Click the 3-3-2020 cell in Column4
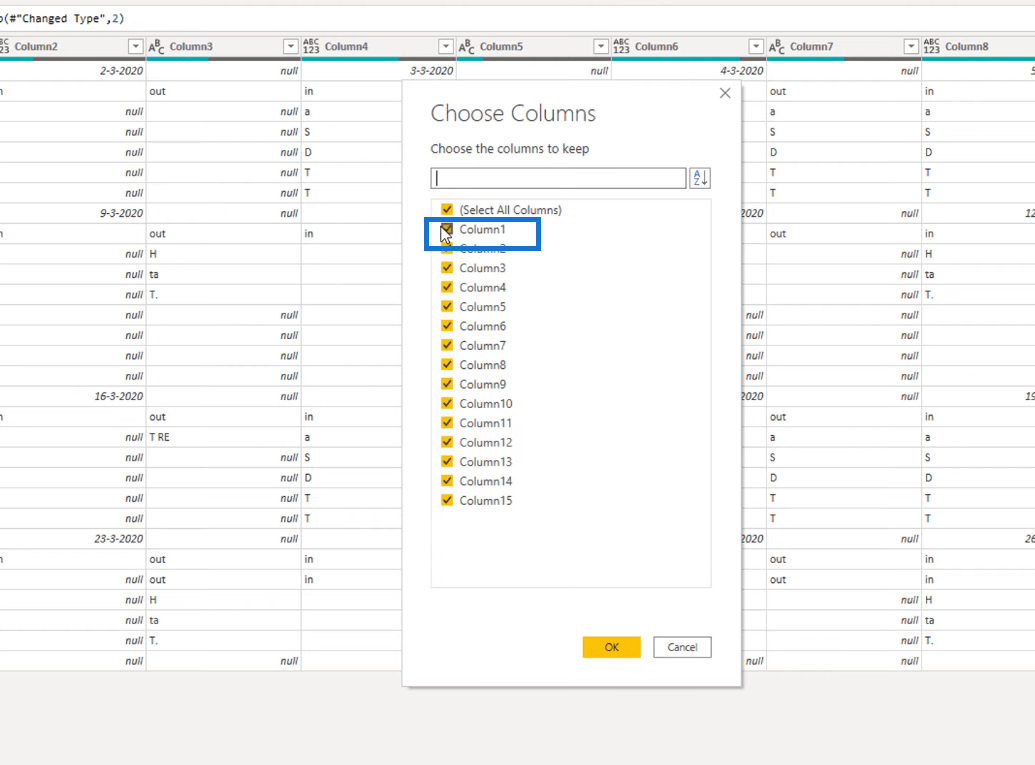 click(x=379, y=71)
